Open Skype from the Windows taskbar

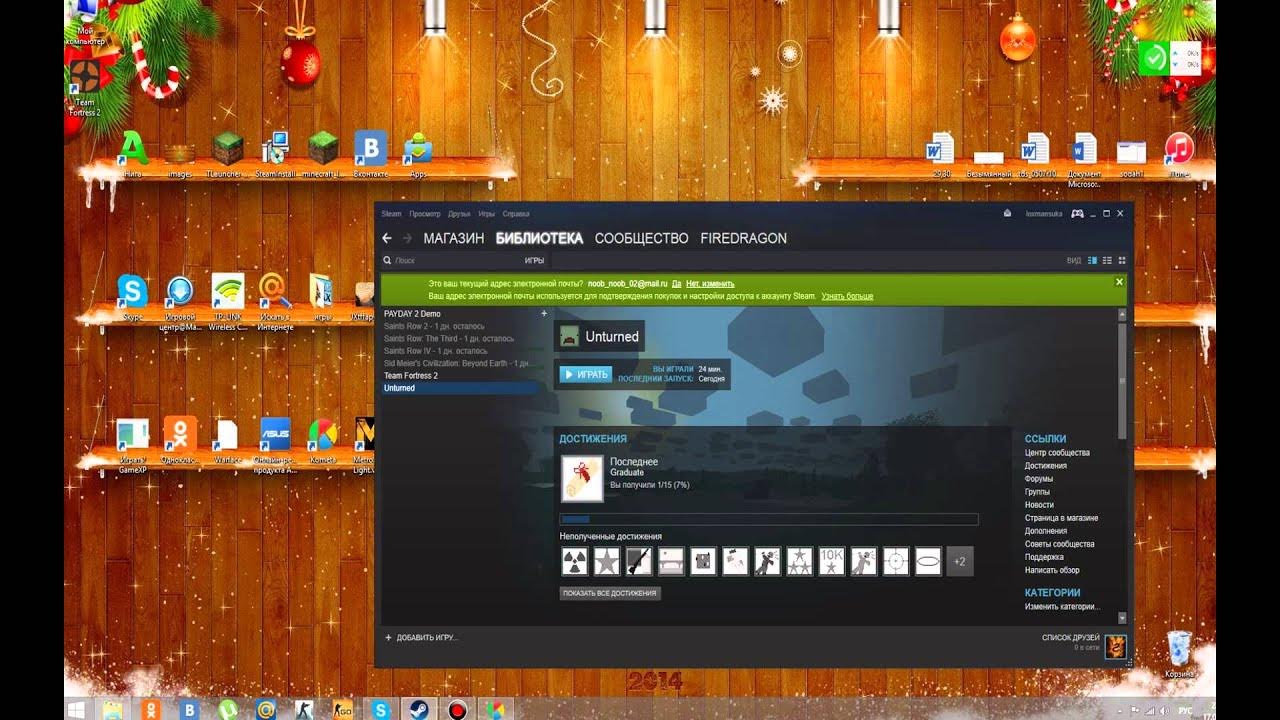tap(380, 709)
